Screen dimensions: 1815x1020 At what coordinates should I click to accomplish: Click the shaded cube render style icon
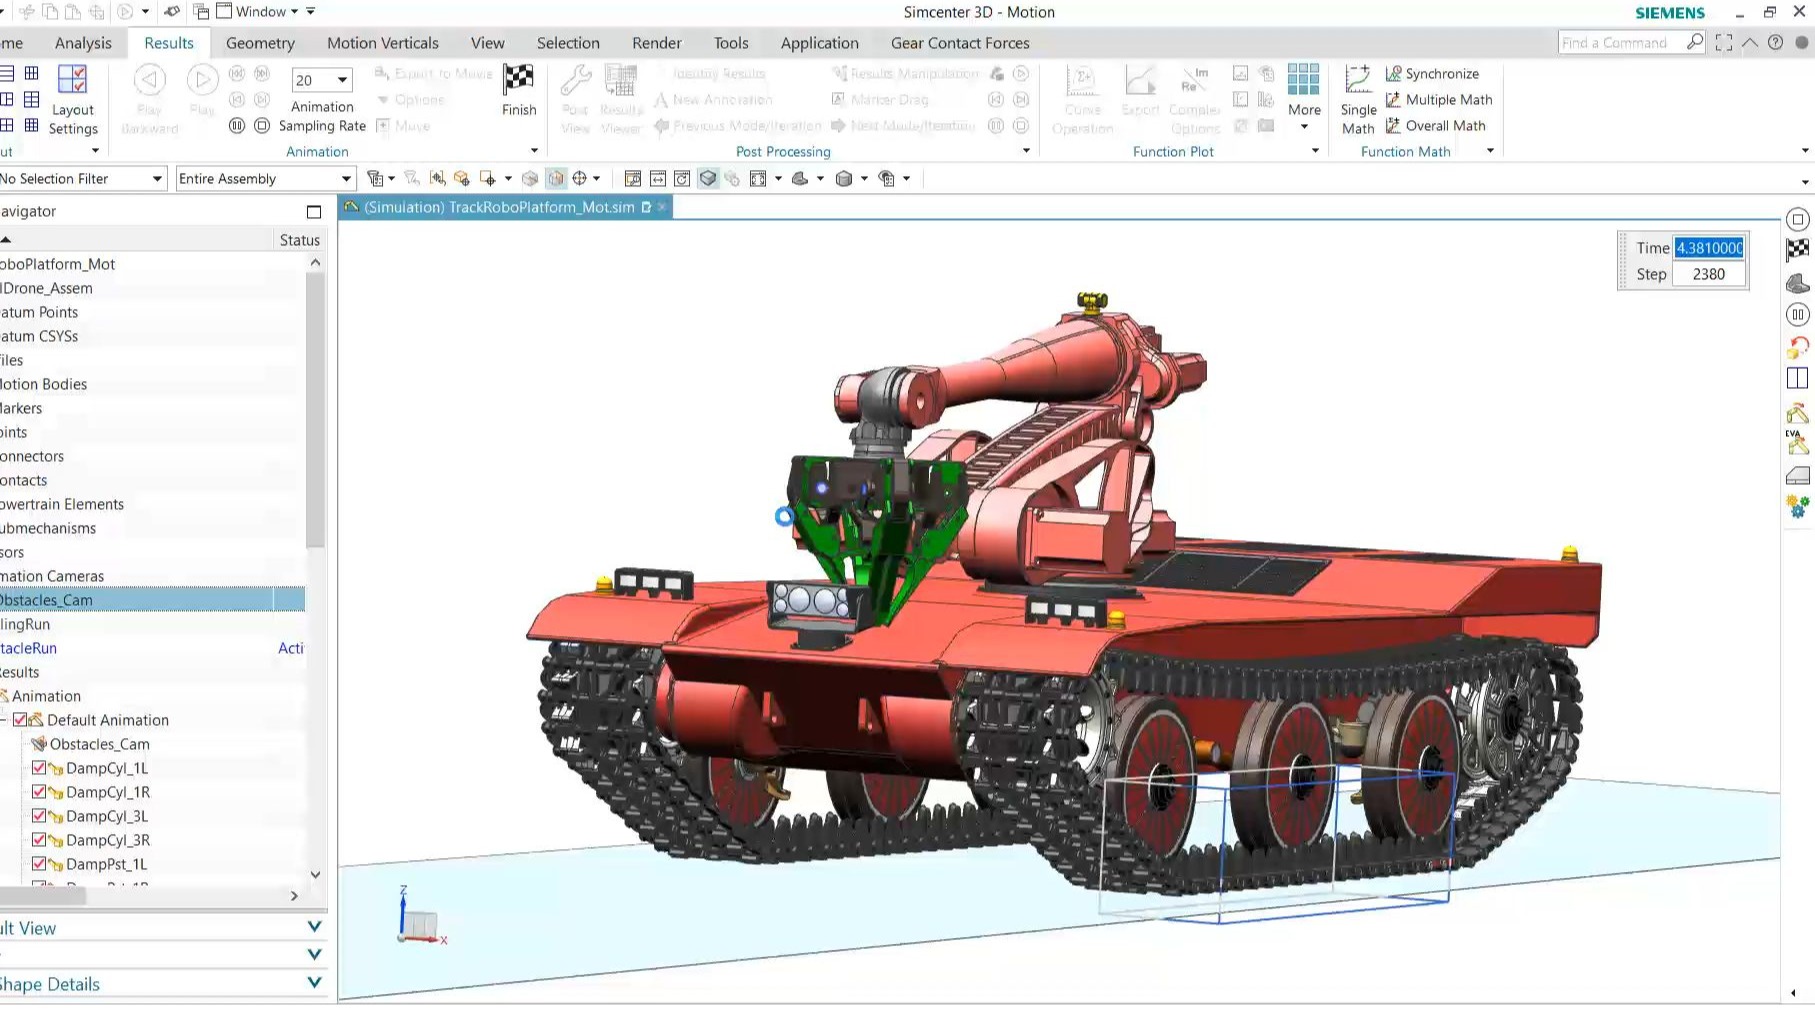point(843,178)
